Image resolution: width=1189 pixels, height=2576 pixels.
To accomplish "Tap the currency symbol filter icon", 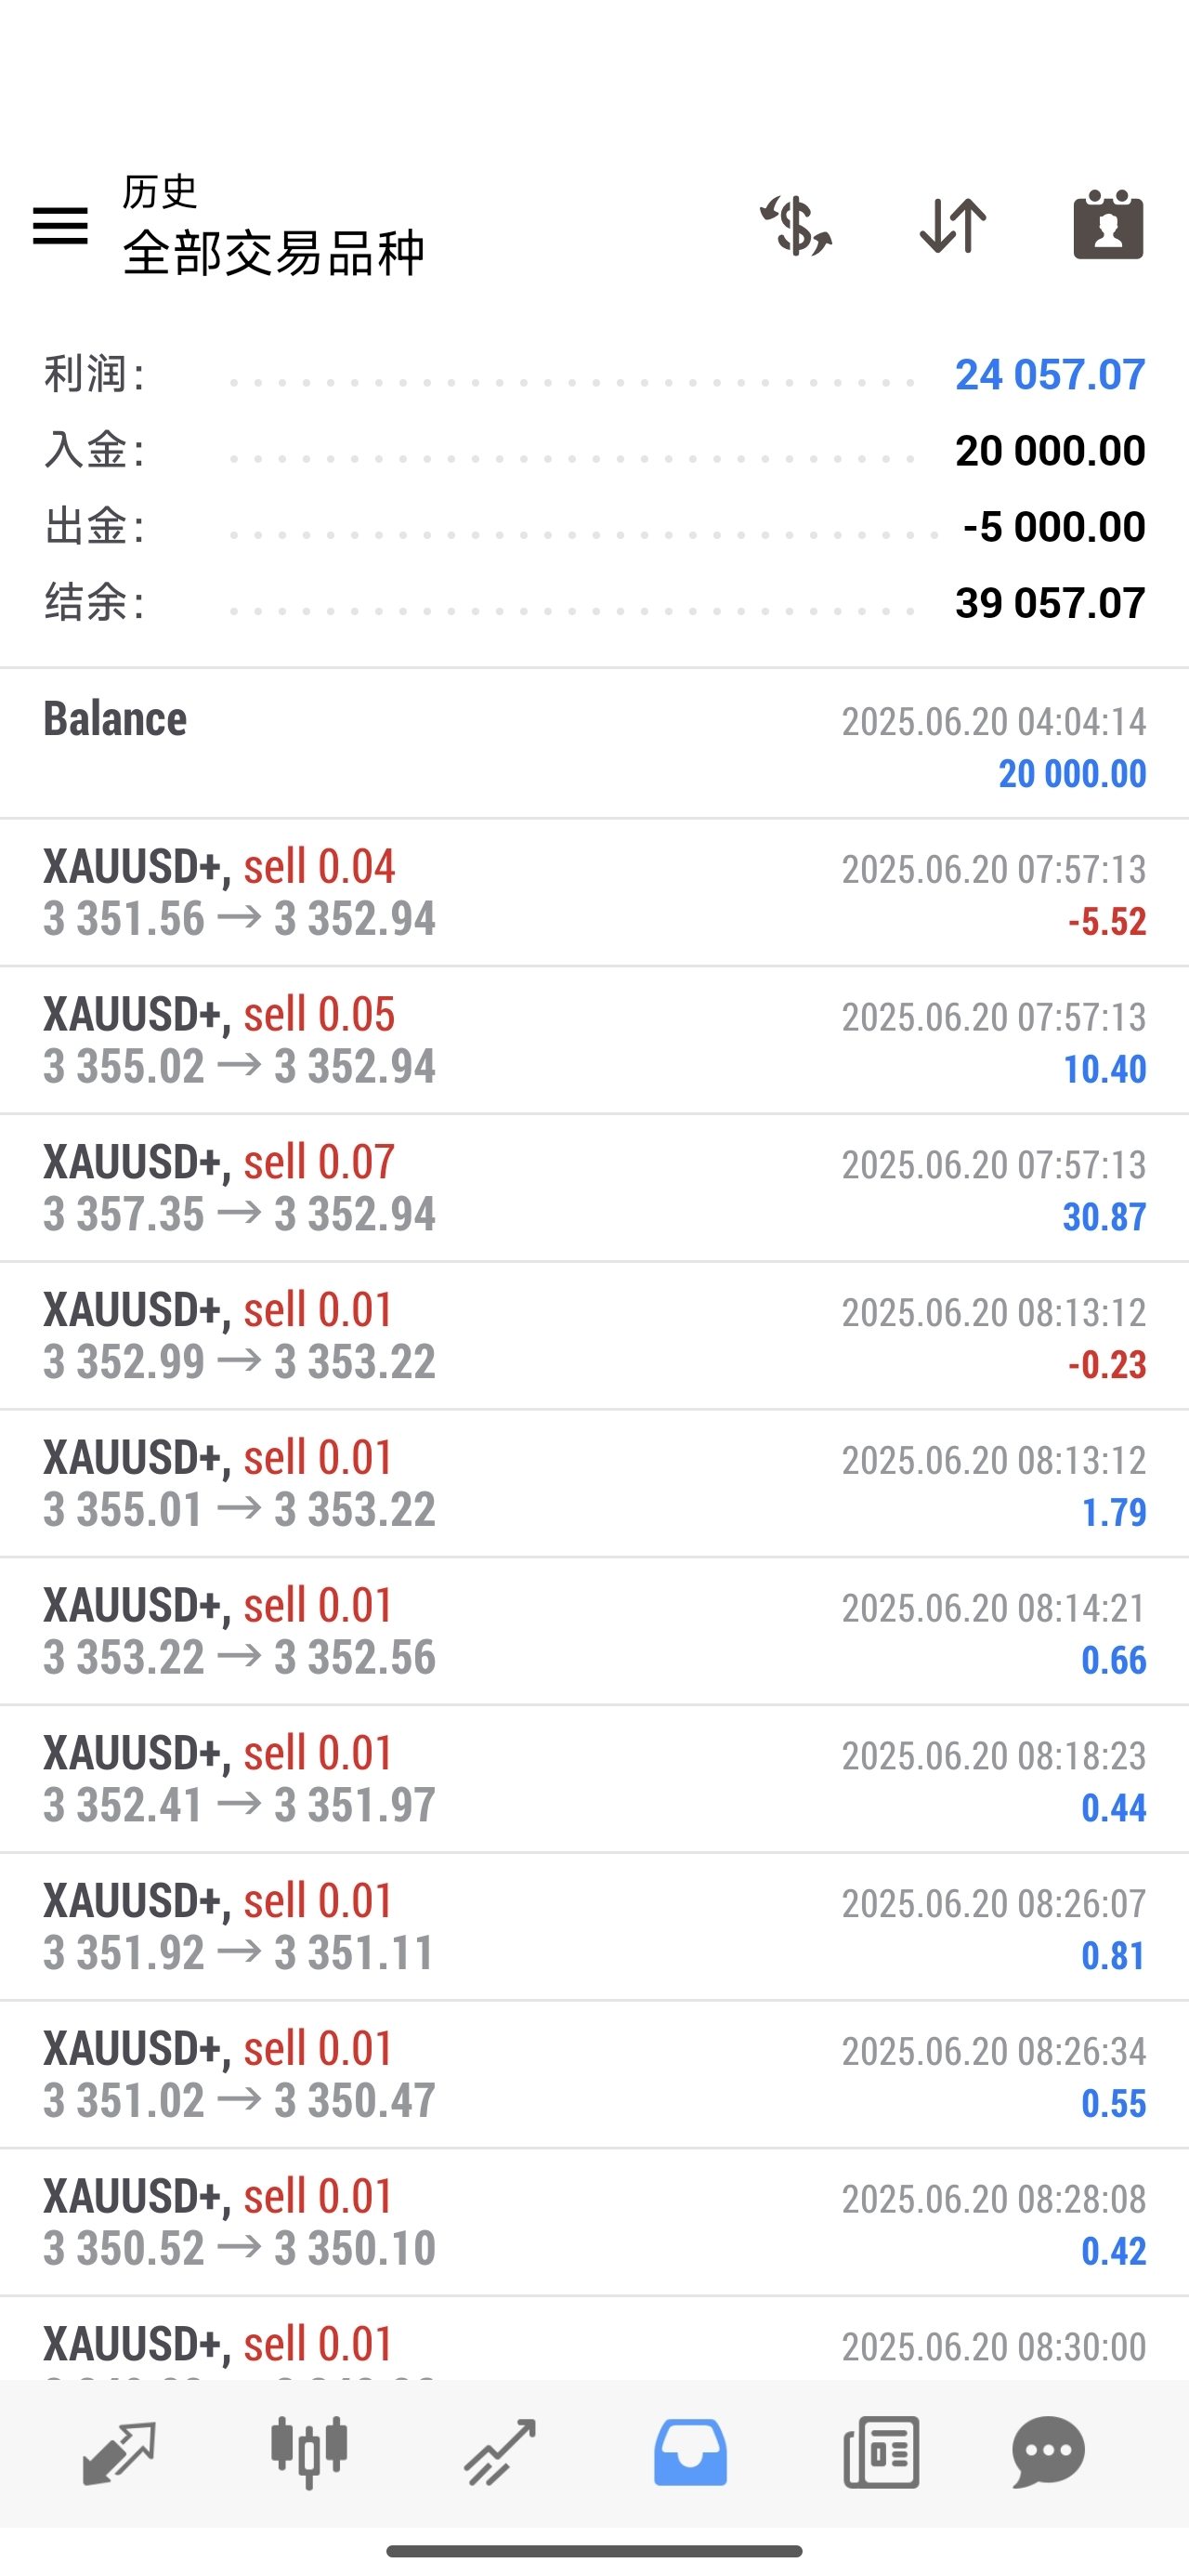I will pos(796,225).
